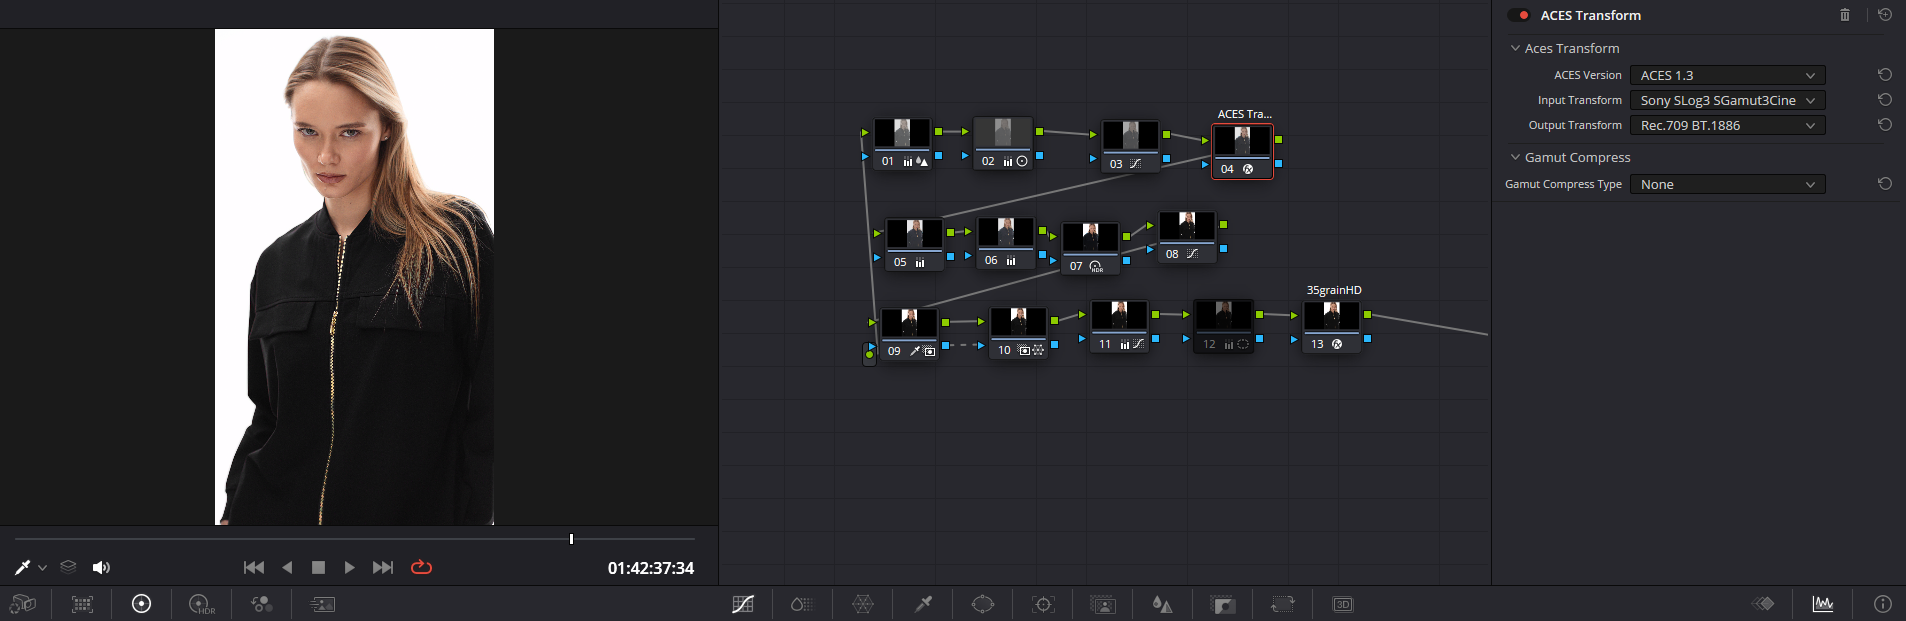Click the layers overlay icon under viewer
Viewport: 1906px width, 621px height.
pos(68,567)
